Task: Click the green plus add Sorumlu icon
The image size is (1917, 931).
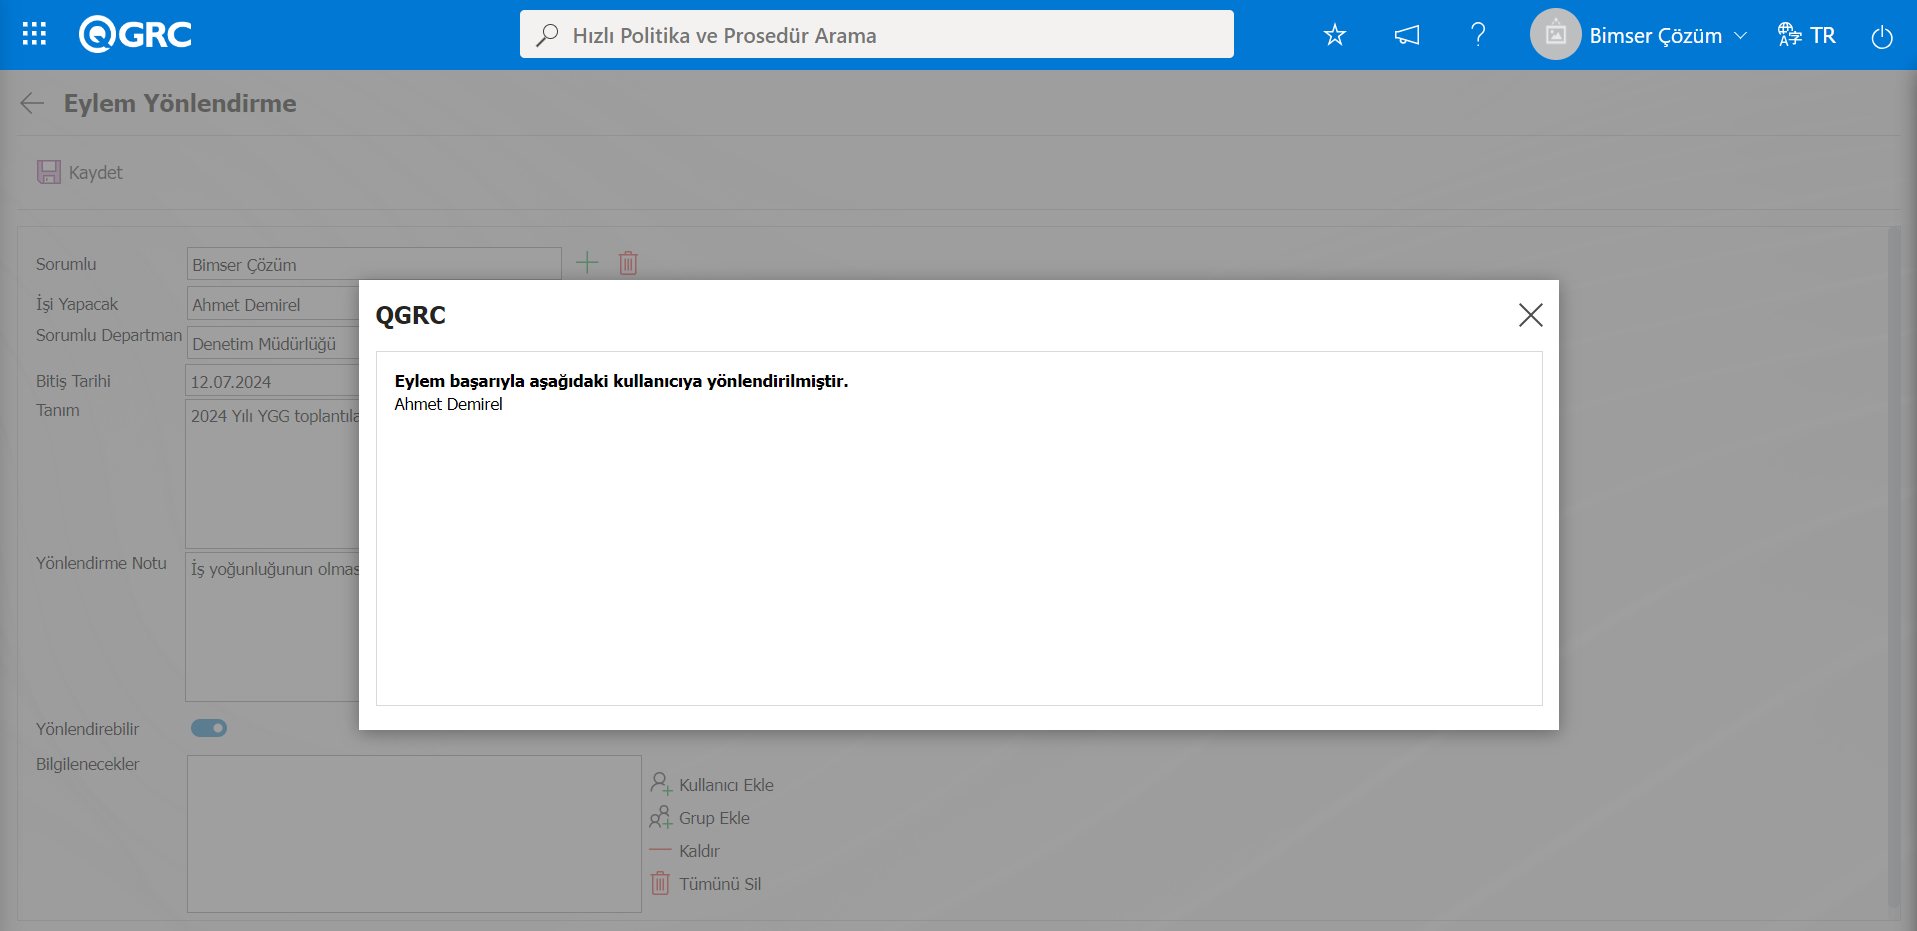Action: [587, 263]
